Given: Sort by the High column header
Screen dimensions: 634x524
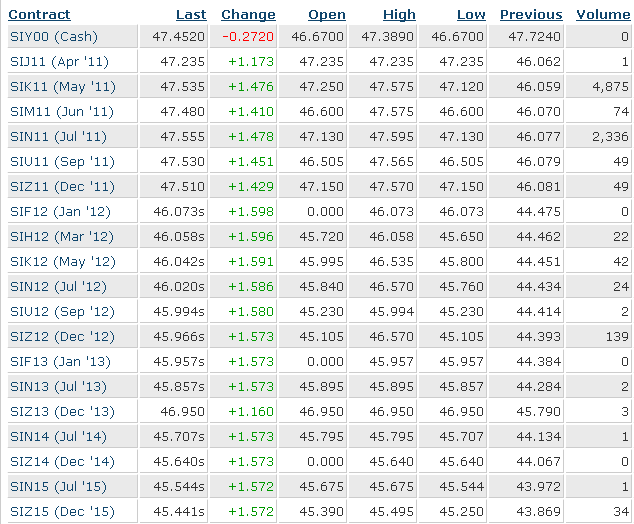Looking at the screenshot, I should pyautogui.click(x=399, y=15).
